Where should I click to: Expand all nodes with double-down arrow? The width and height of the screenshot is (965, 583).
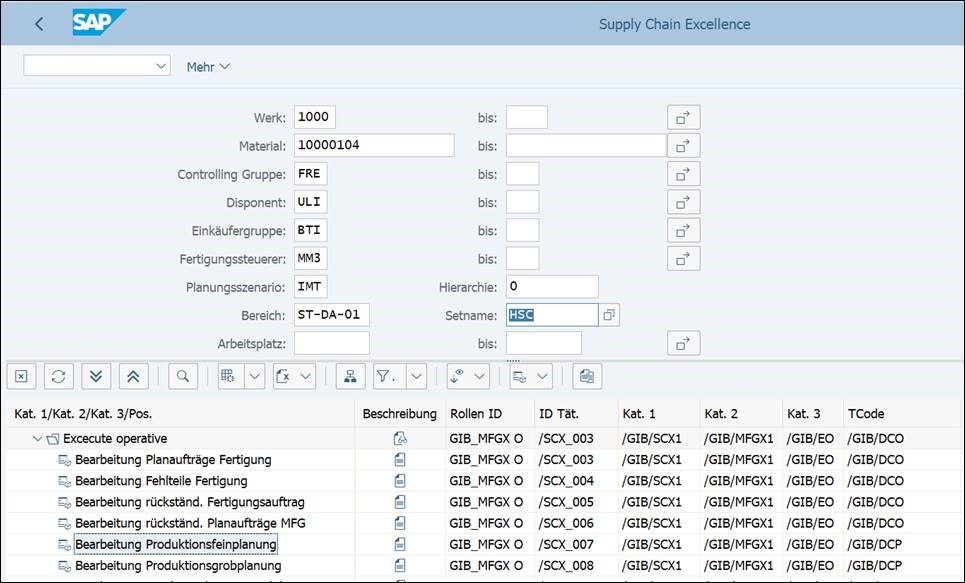click(96, 376)
